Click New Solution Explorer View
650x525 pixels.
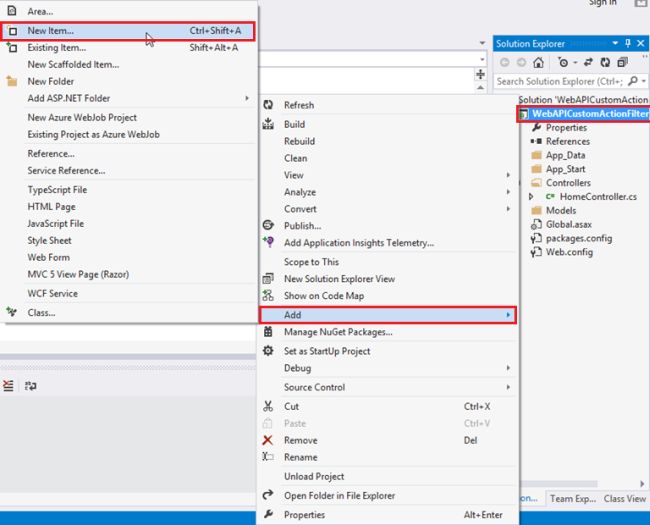(x=388, y=279)
